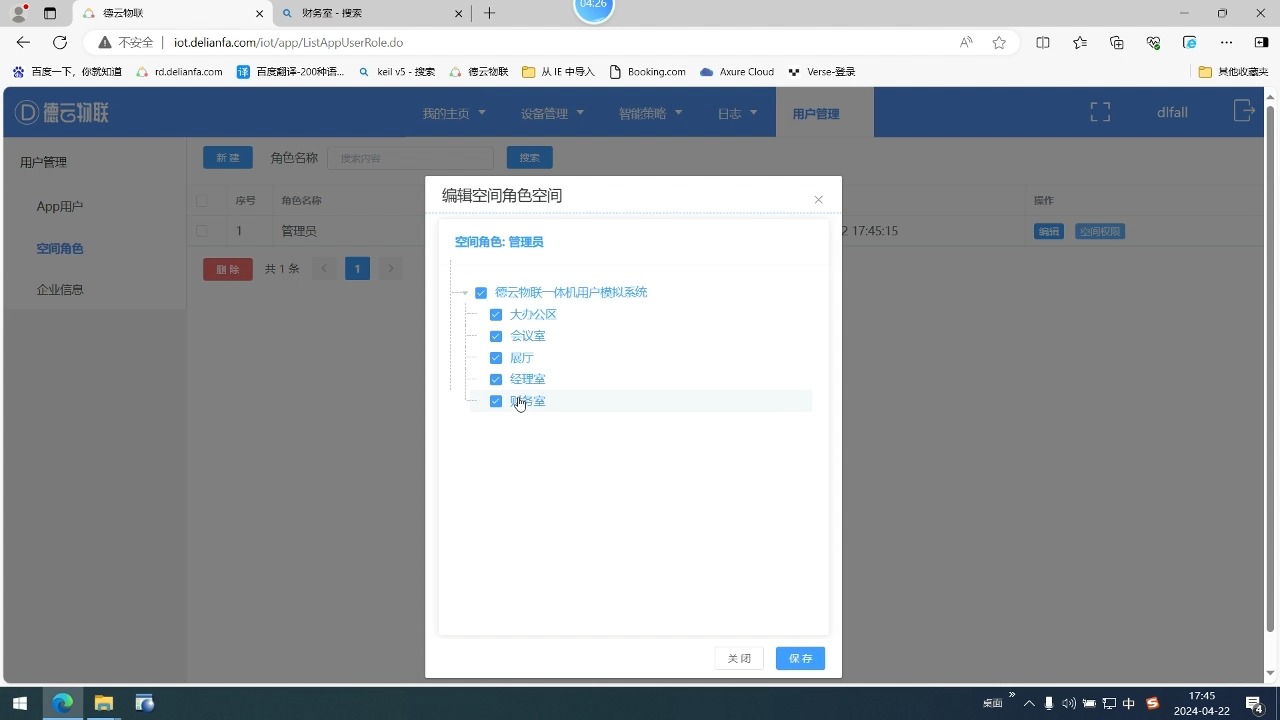The width and height of the screenshot is (1280, 720).
Task: Click the 保存 button in the dialog
Action: click(x=800, y=659)
